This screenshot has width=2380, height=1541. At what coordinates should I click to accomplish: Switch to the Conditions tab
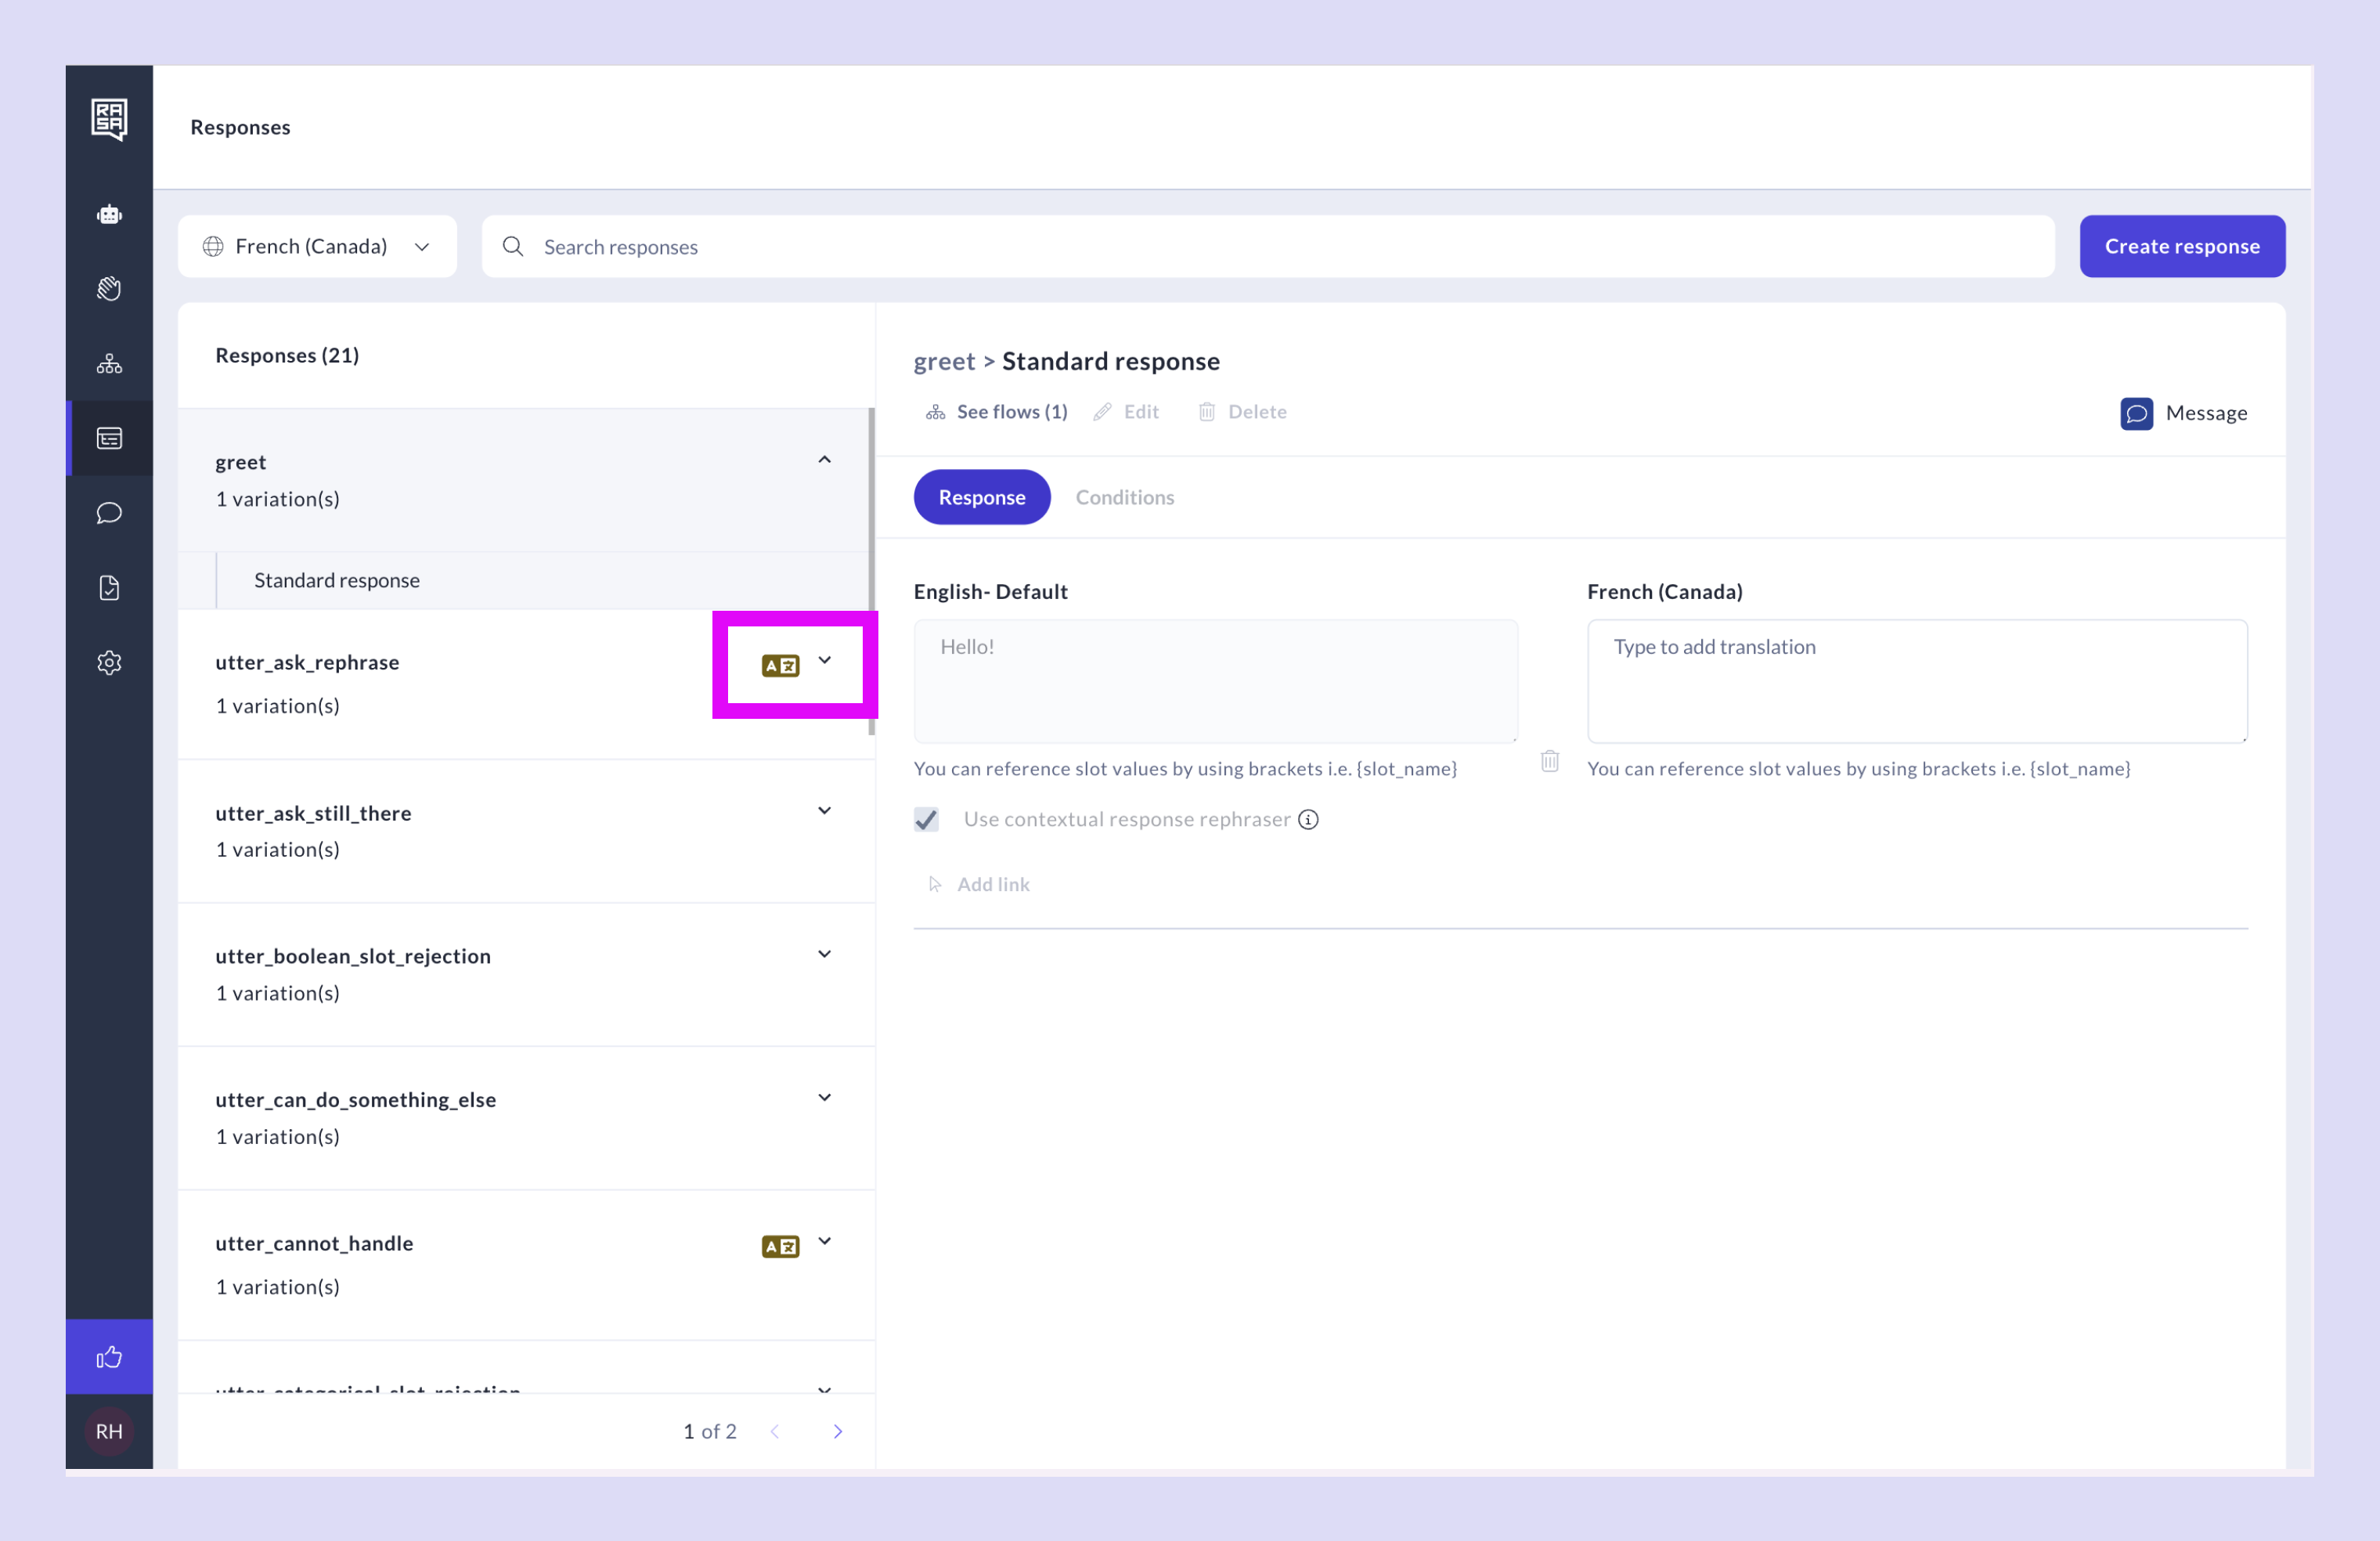(1125, 497)
